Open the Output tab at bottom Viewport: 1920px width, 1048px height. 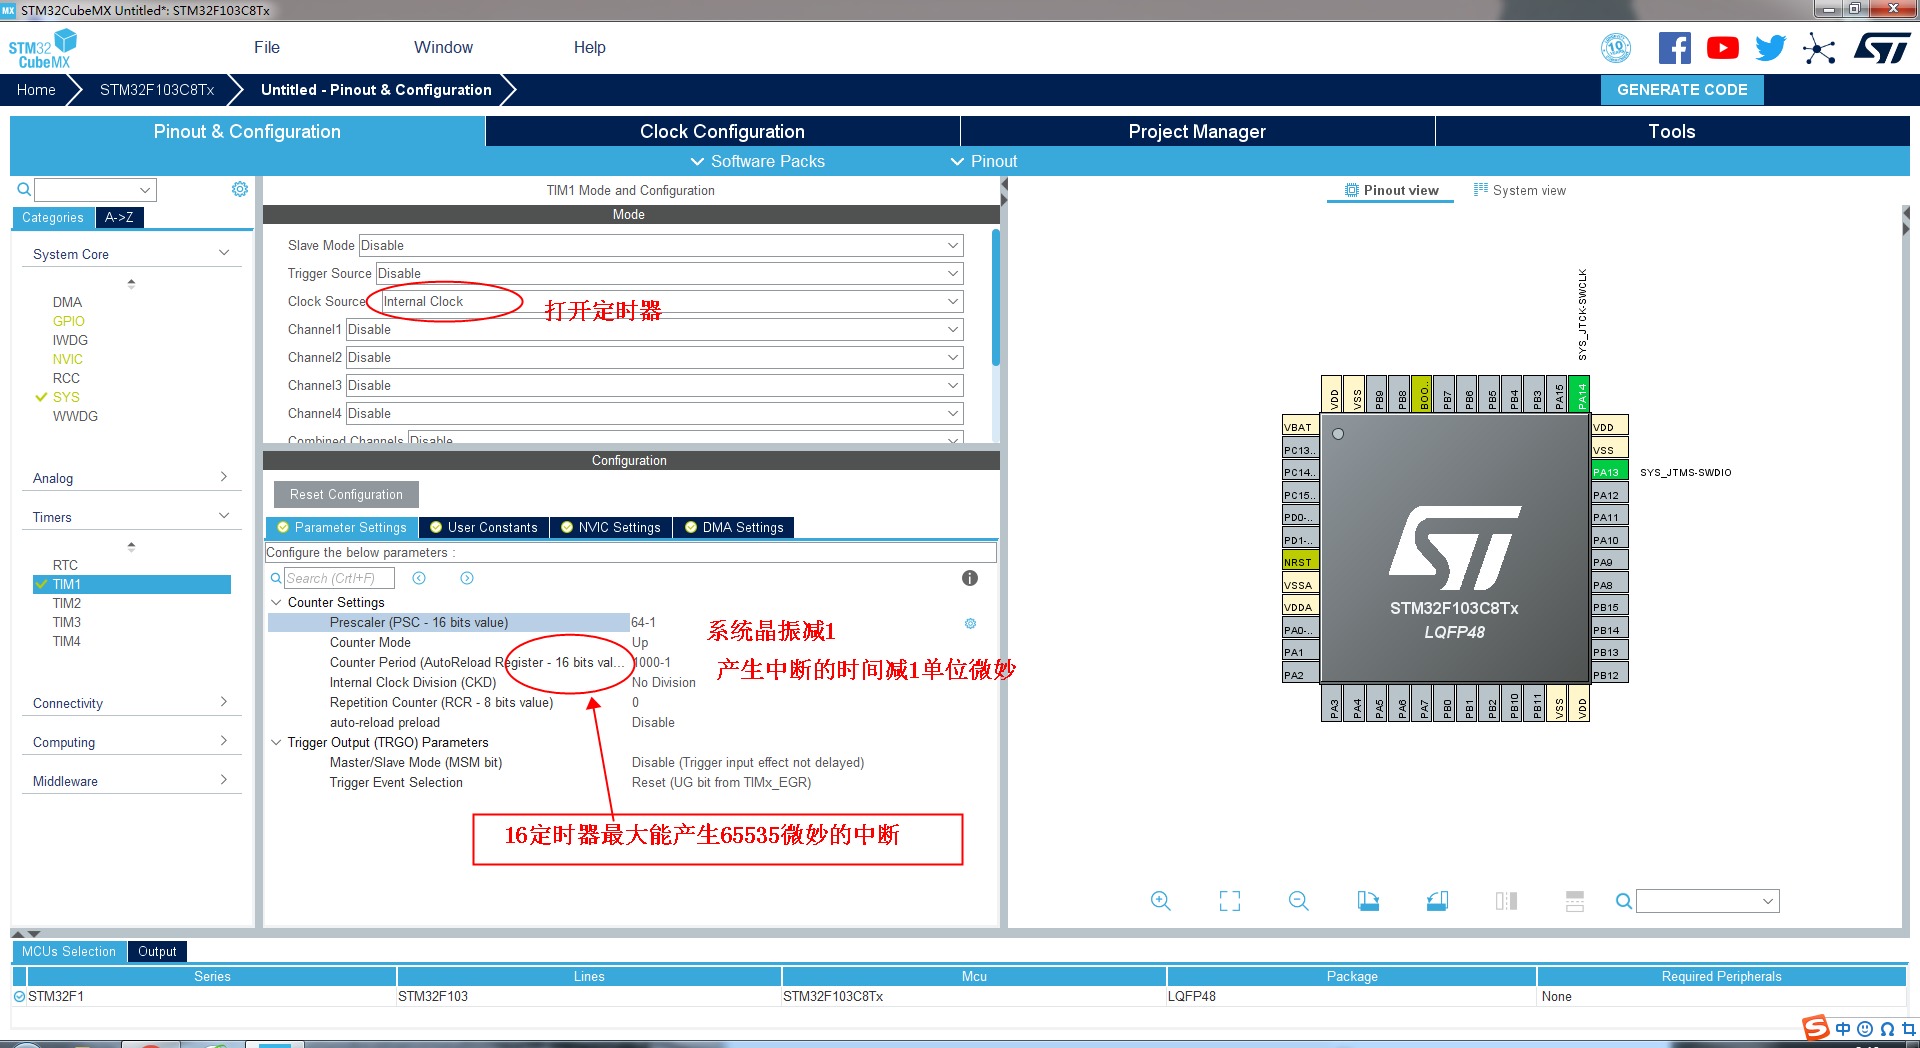(157, 951)
